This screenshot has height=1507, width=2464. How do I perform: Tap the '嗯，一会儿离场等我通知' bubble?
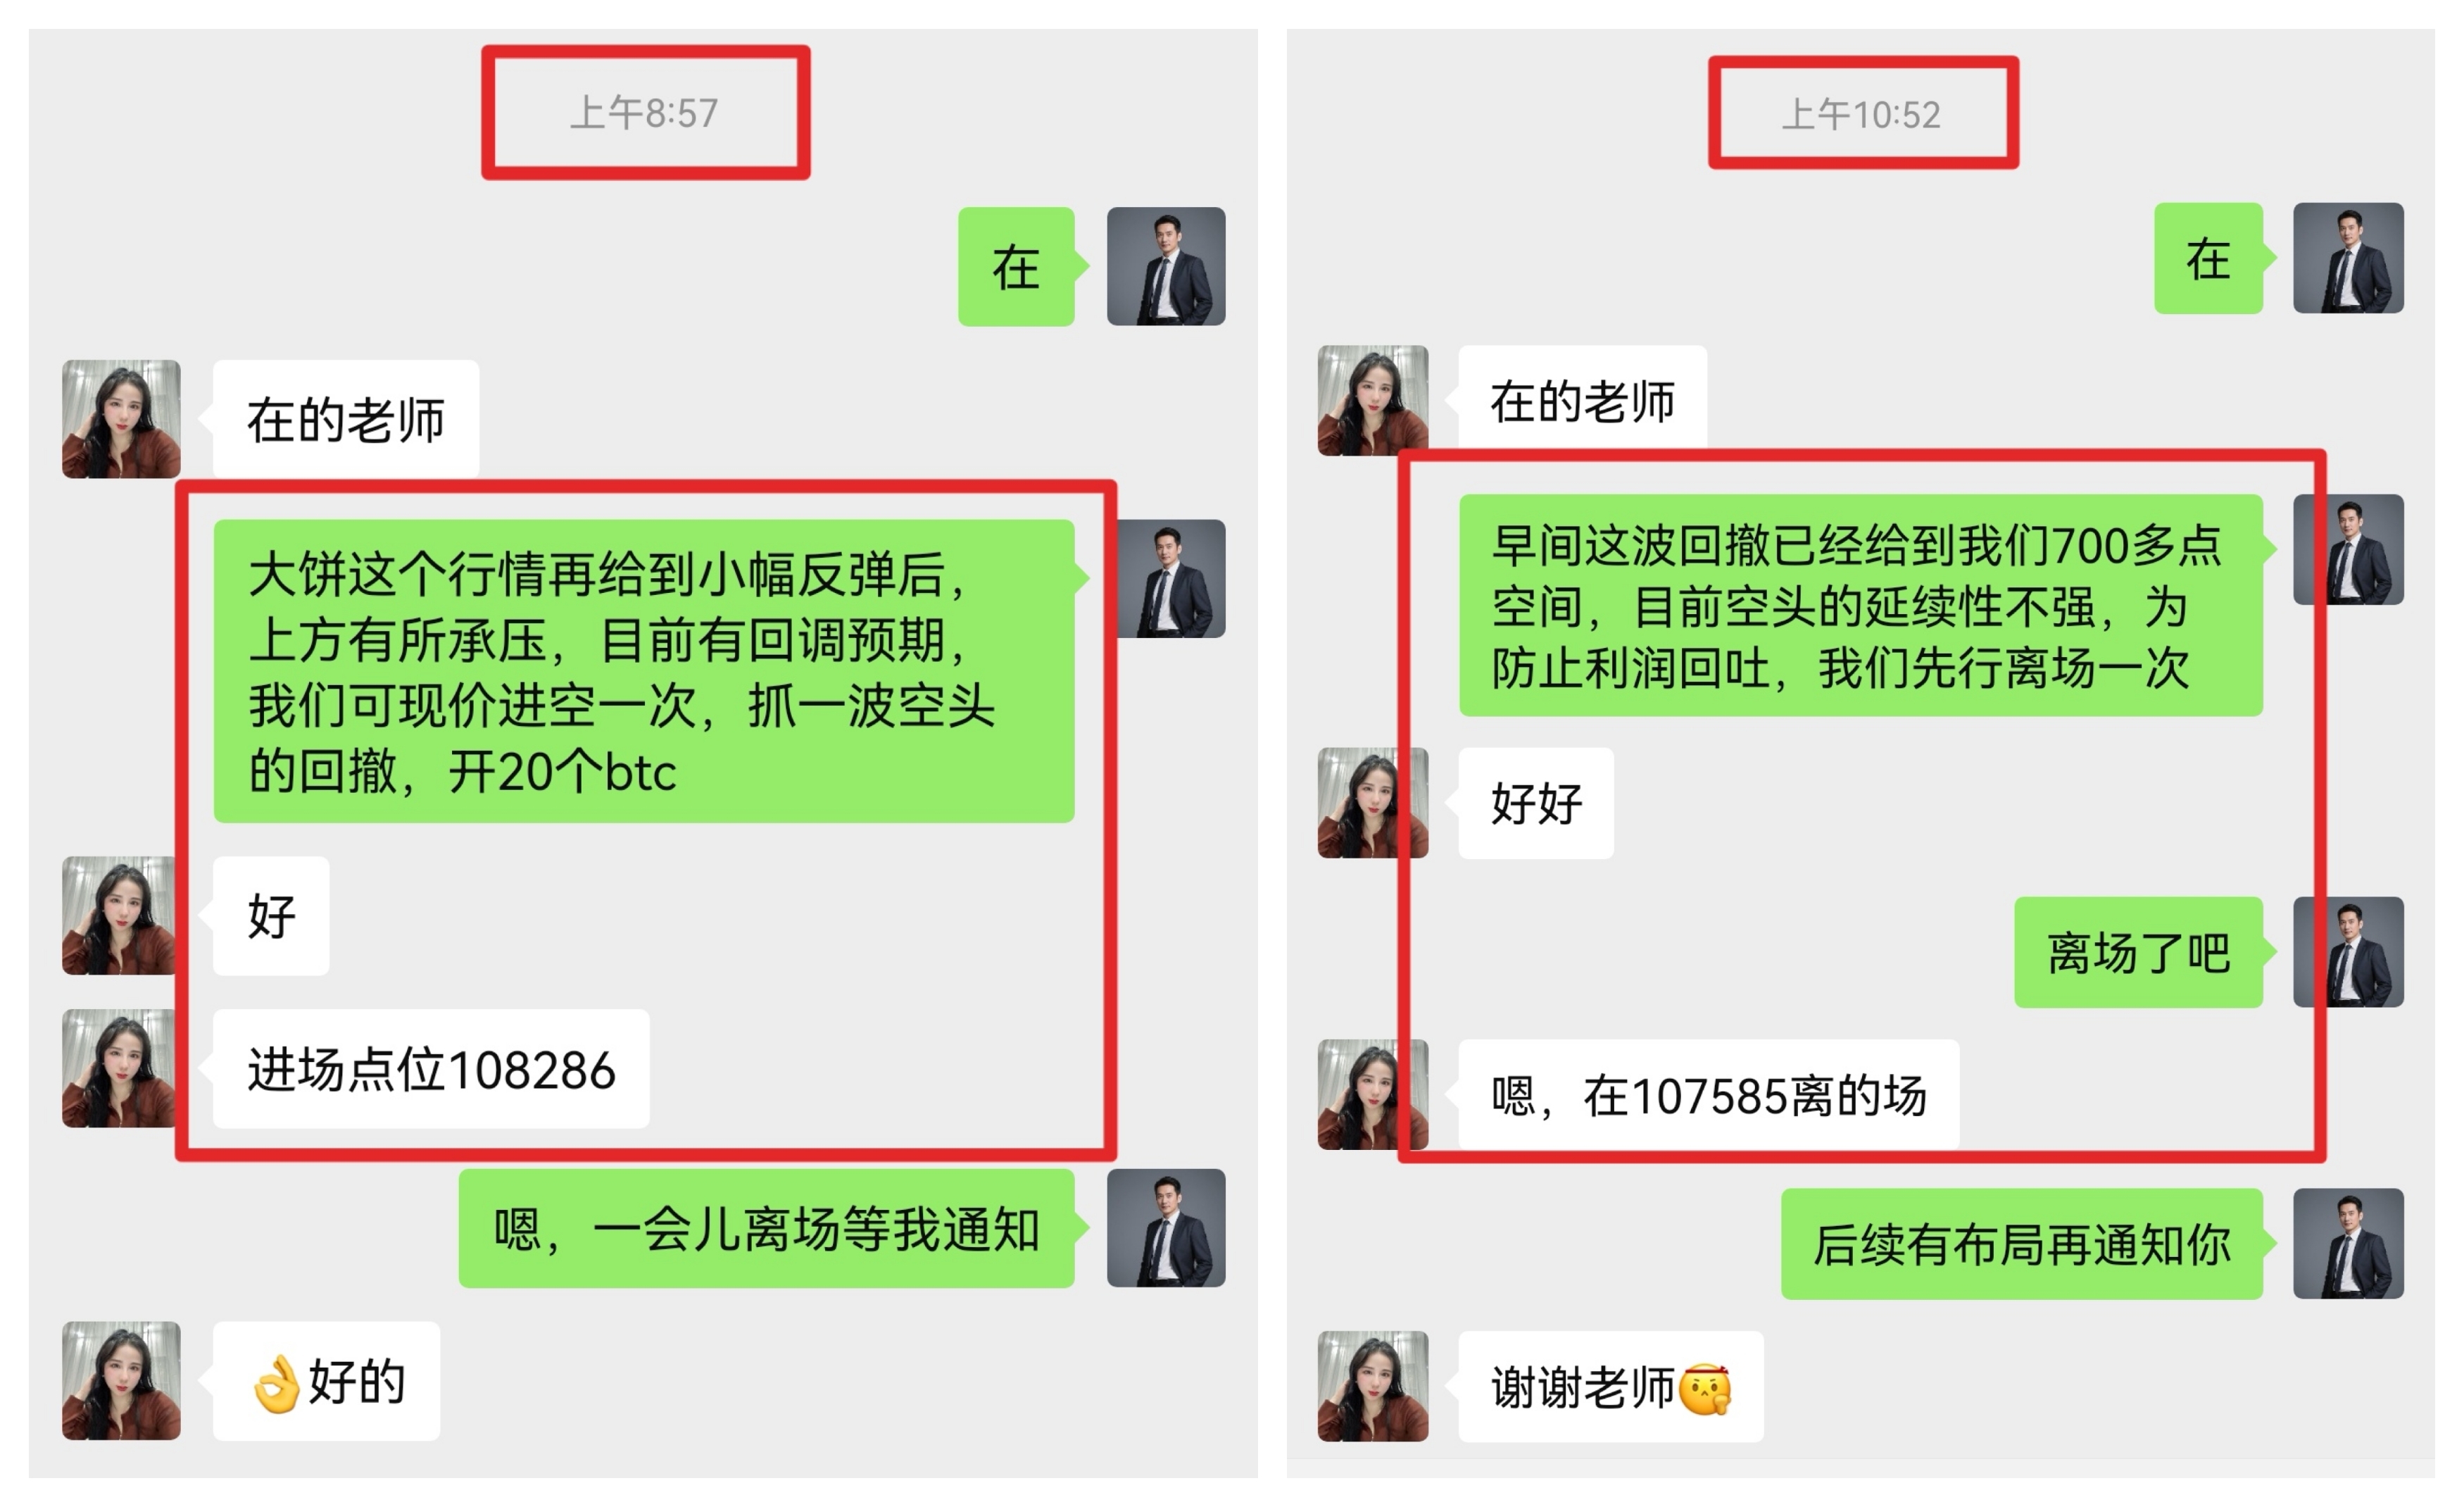766,1228
